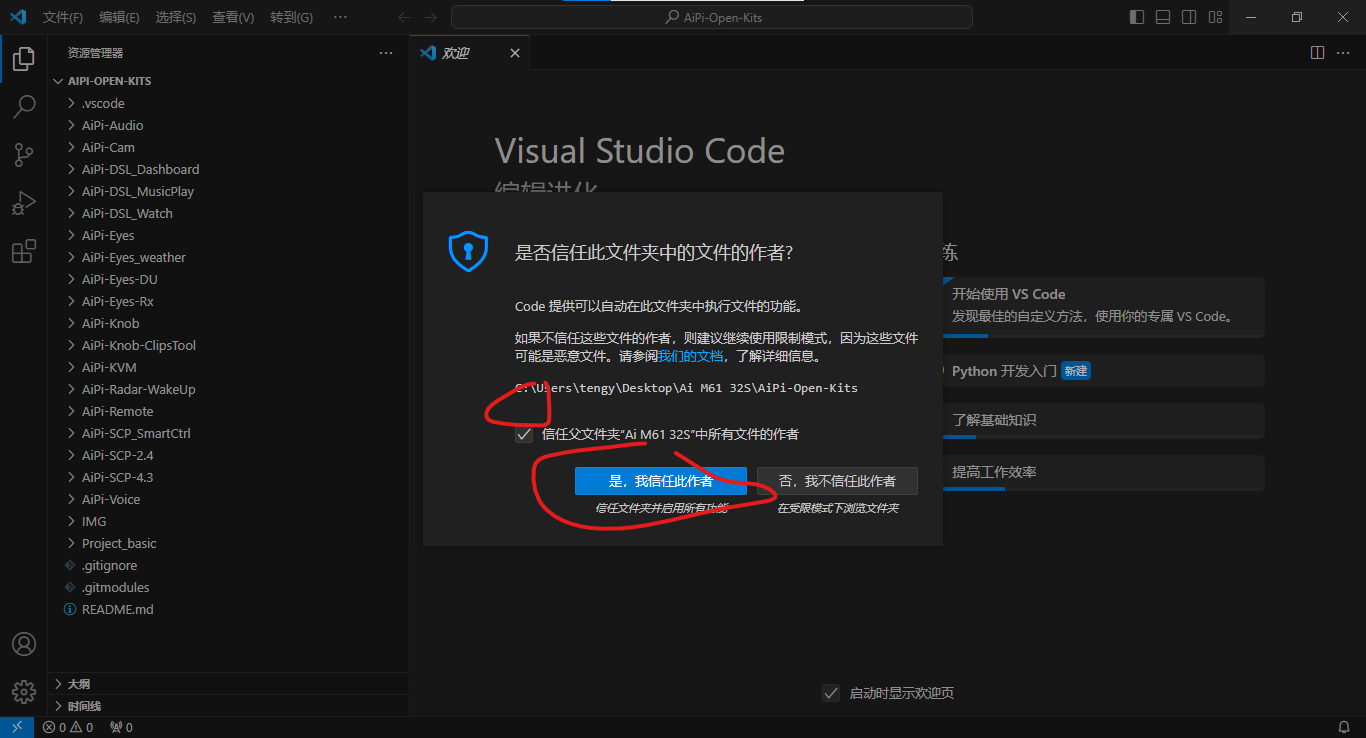Image resolution: width=1366 pixels, height=738 pixels.
Task: Expand the AiPi-KVM folder
Action: 228,367
